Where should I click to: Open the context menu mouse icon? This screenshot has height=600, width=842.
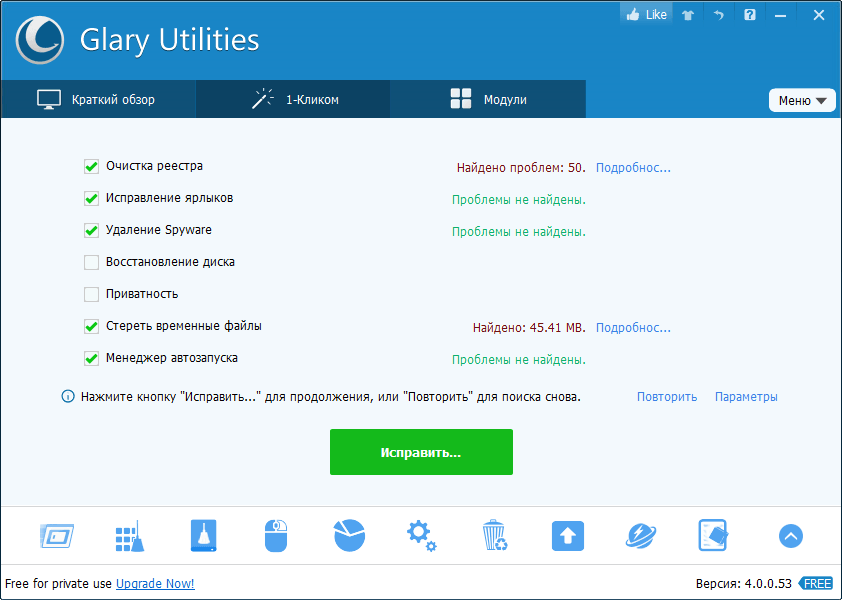click(276, 536)
